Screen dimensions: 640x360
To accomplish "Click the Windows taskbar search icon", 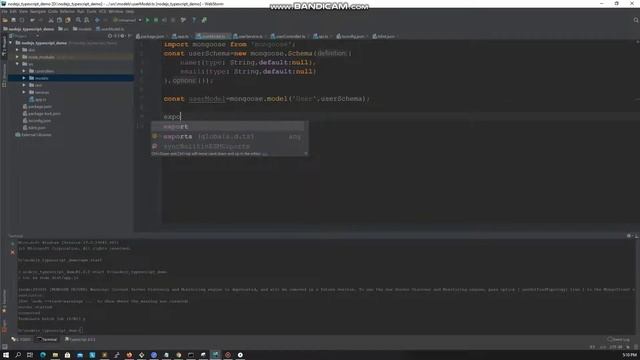I will tap(18, 355).
